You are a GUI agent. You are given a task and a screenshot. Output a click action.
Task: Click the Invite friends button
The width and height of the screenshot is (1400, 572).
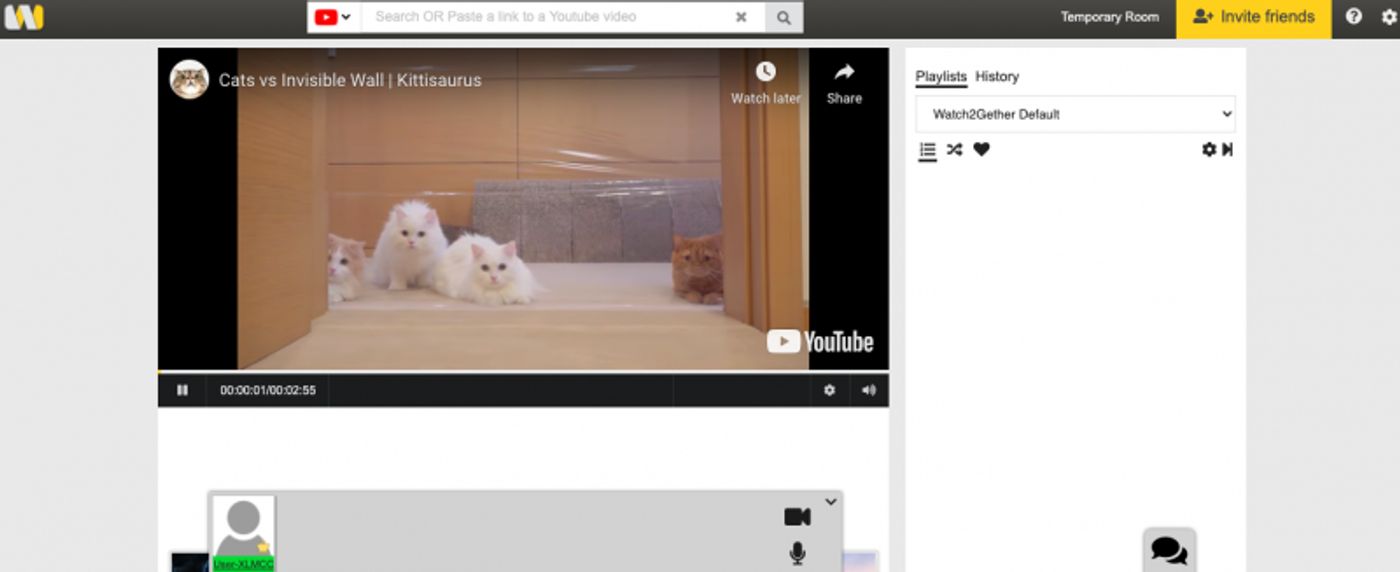pos(1253,17)
